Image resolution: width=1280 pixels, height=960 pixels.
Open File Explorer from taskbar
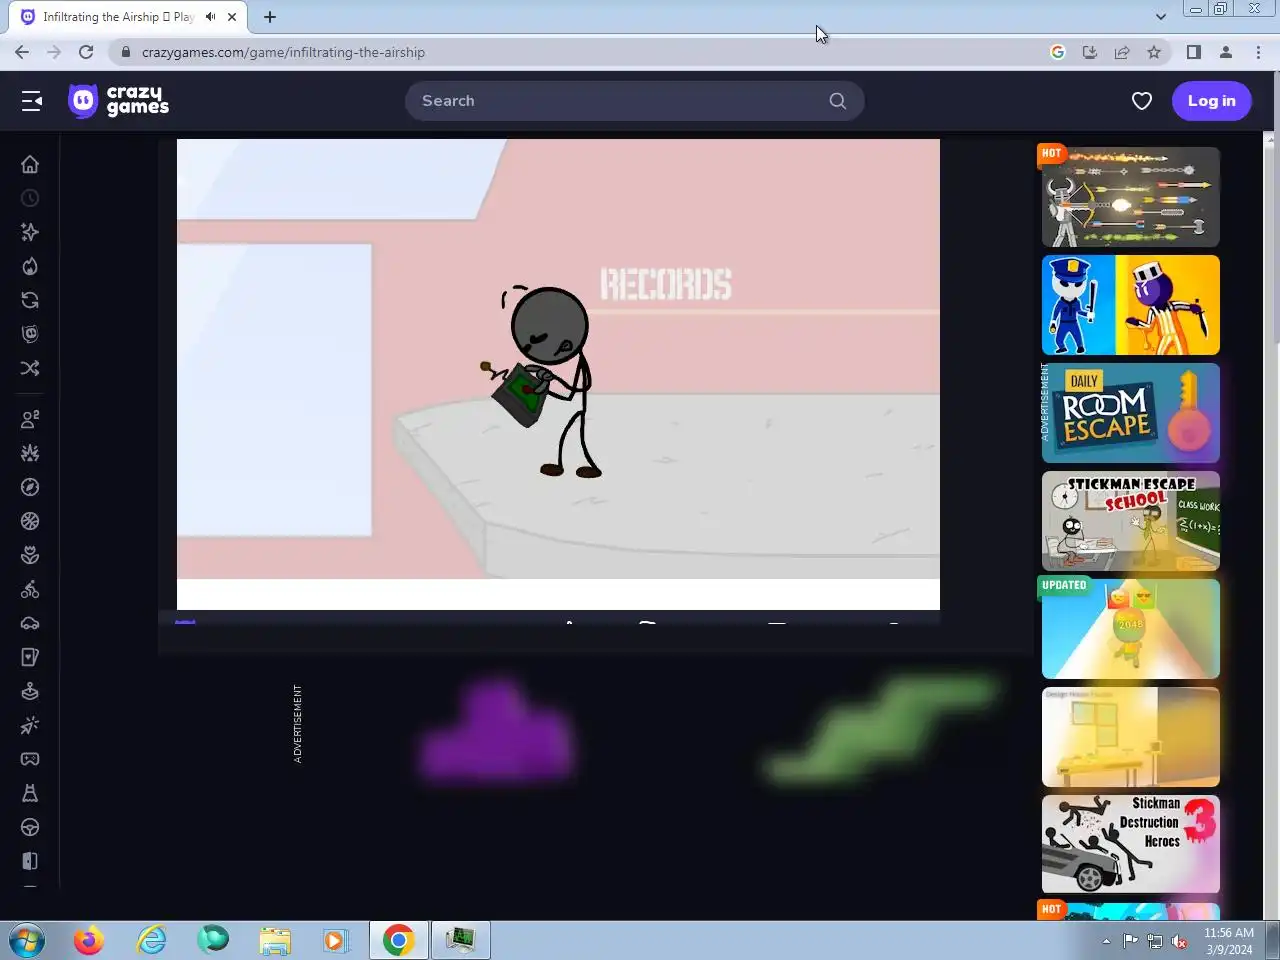275,940
